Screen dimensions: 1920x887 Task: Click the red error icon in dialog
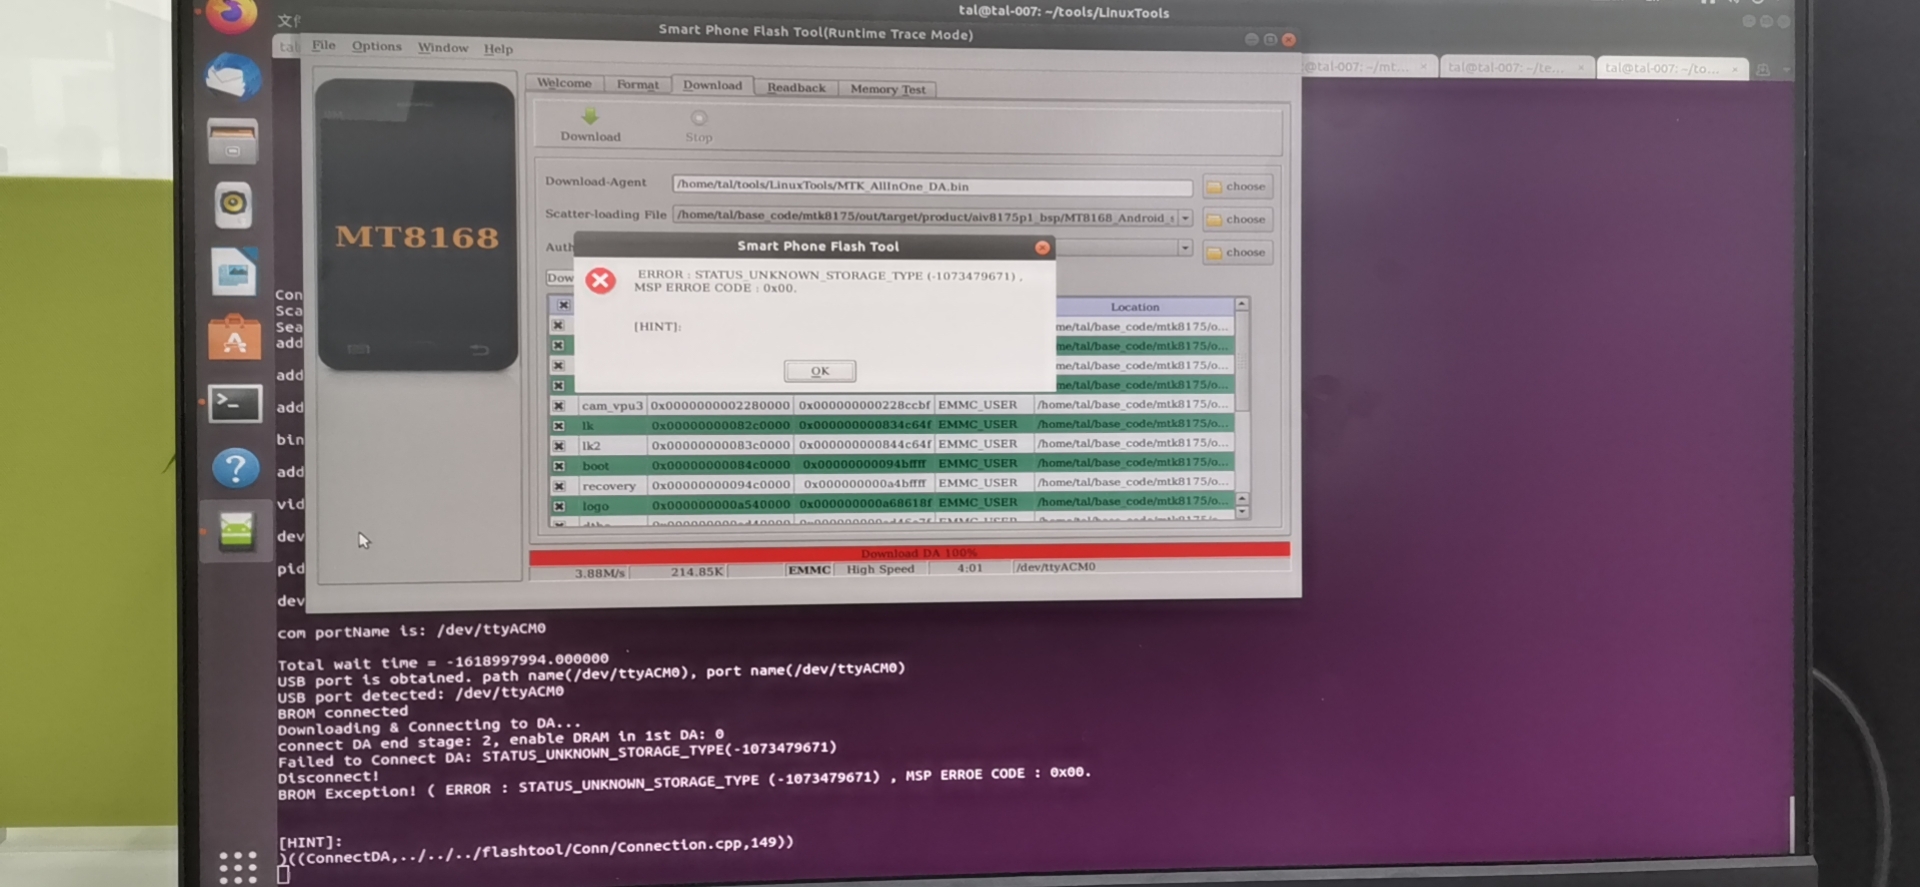(x=601, y=280)
